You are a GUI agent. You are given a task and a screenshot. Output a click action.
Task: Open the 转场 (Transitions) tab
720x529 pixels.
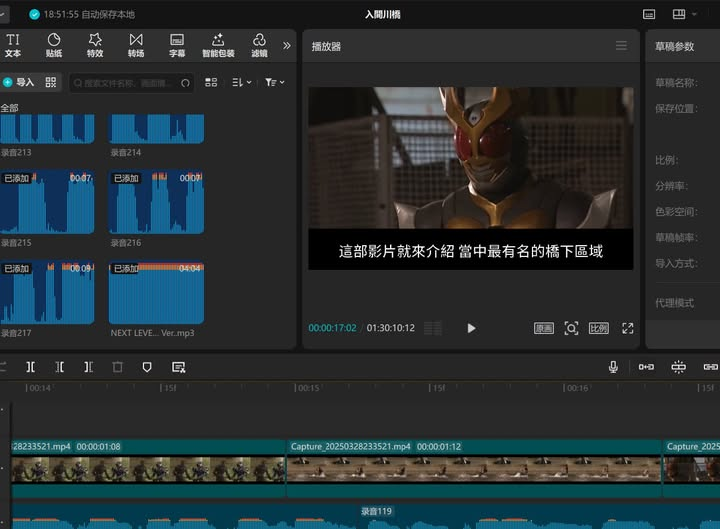[x=136, y=45]
